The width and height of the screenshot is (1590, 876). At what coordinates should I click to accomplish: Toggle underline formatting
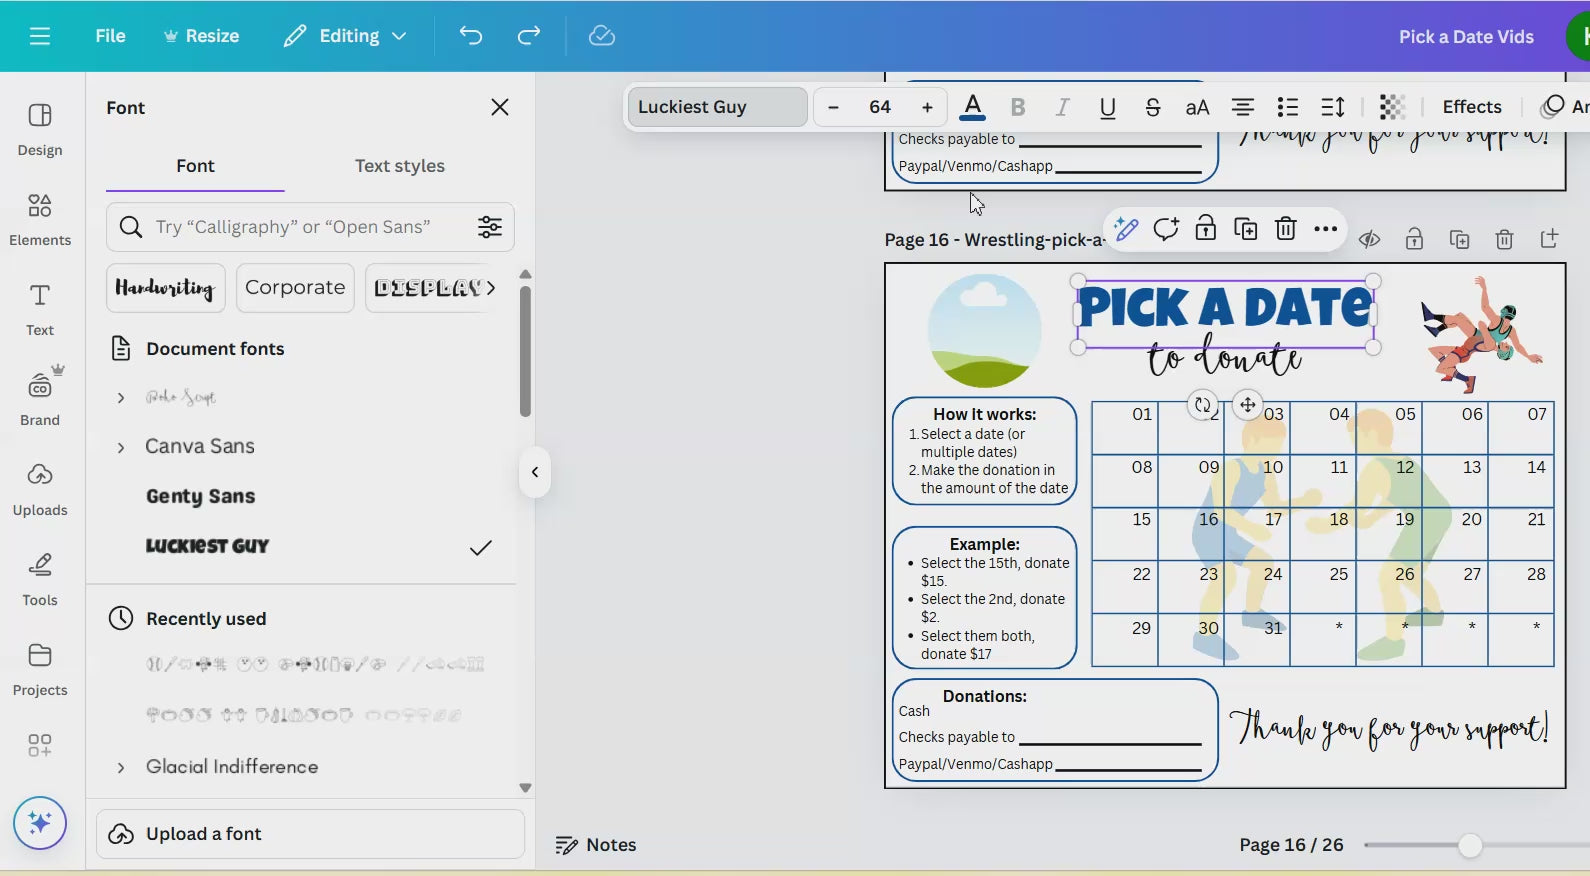[1107, 107]
